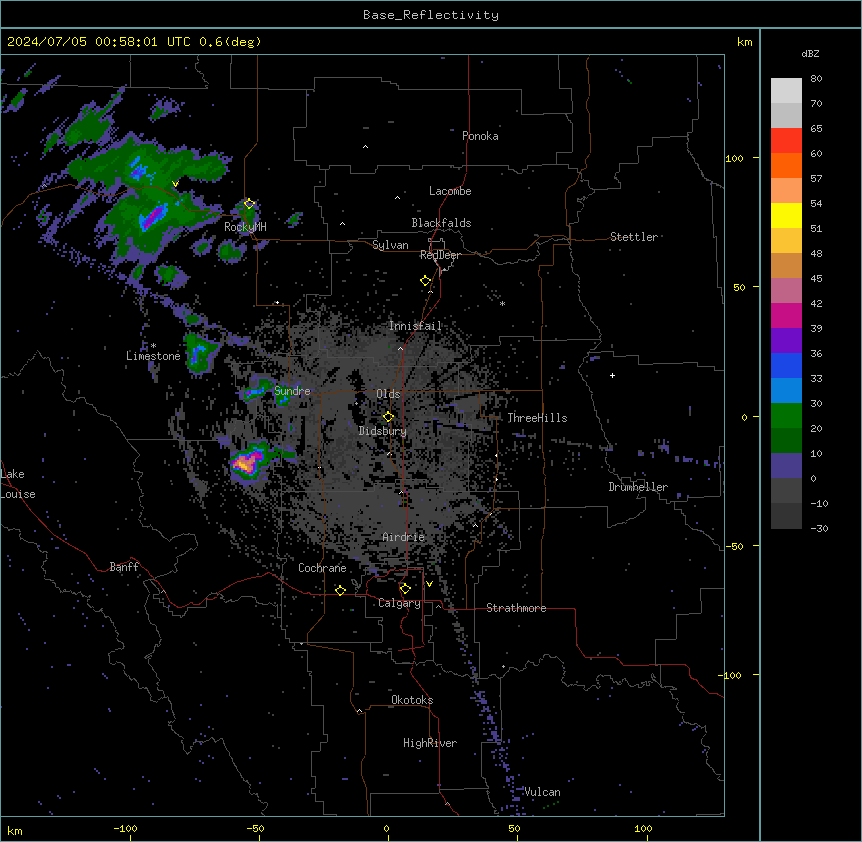Click the HighRiver city label

point(430,743)
